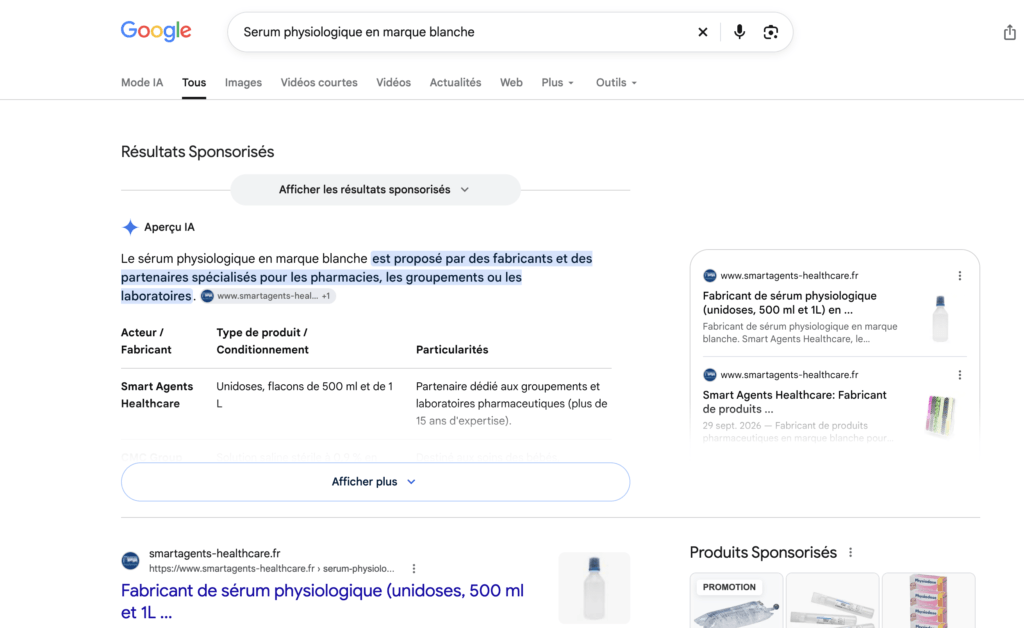Image resolution: width=1024 pixels, height=628 pixels.
Task: Click the Résultats Sponsorisés heading
Action: (x=197, y=152)
